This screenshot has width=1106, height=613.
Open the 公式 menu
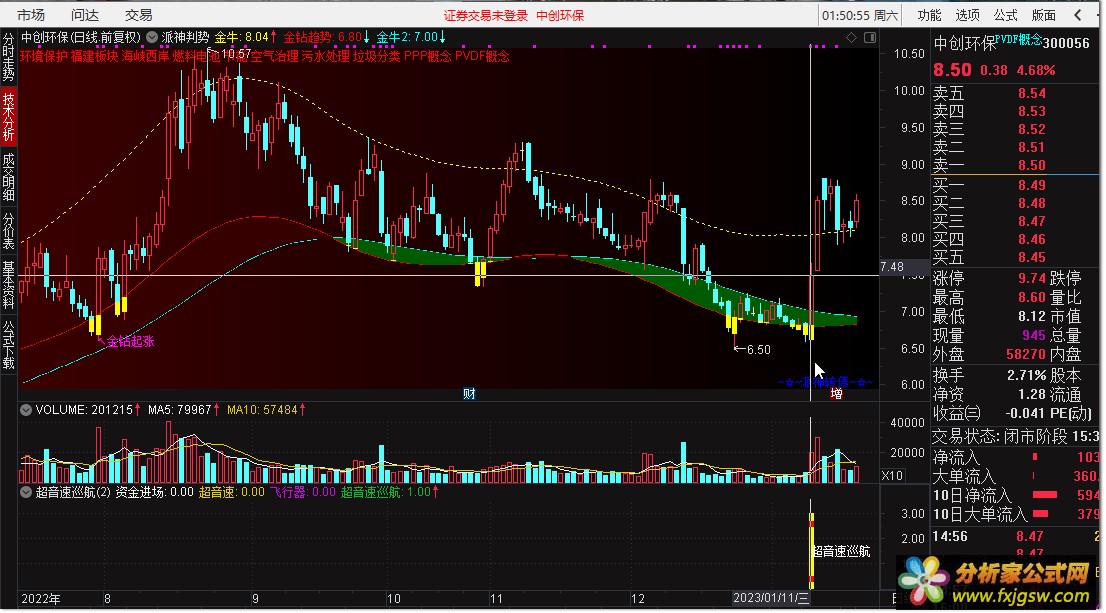(1005, 15)
